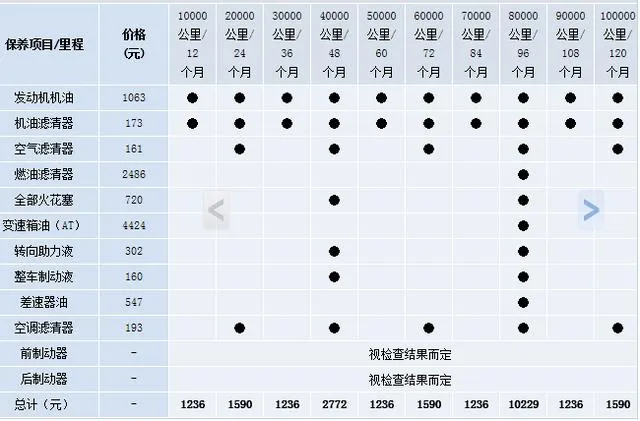Select the 保养项目/里程 header cell
The height and width of the screenshot is (421, 640).
tap(49, 44)
